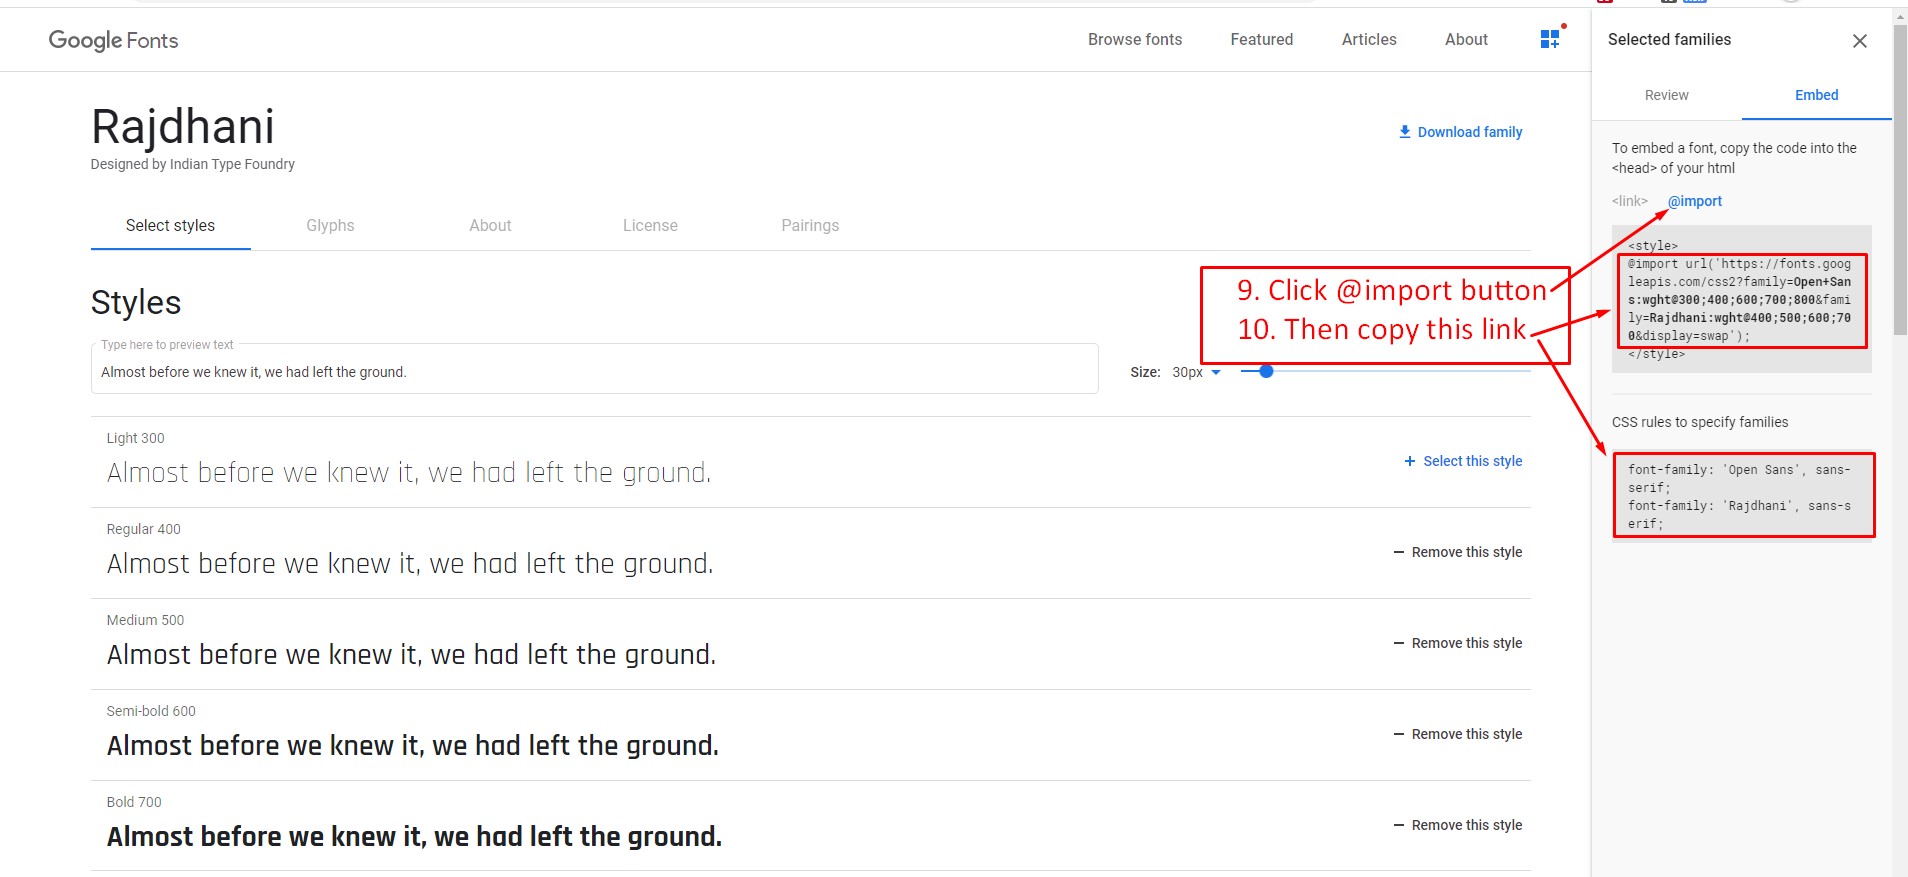1908x877 pixels.
Task: Choose the @import embed option
Action: point(1695,201)
